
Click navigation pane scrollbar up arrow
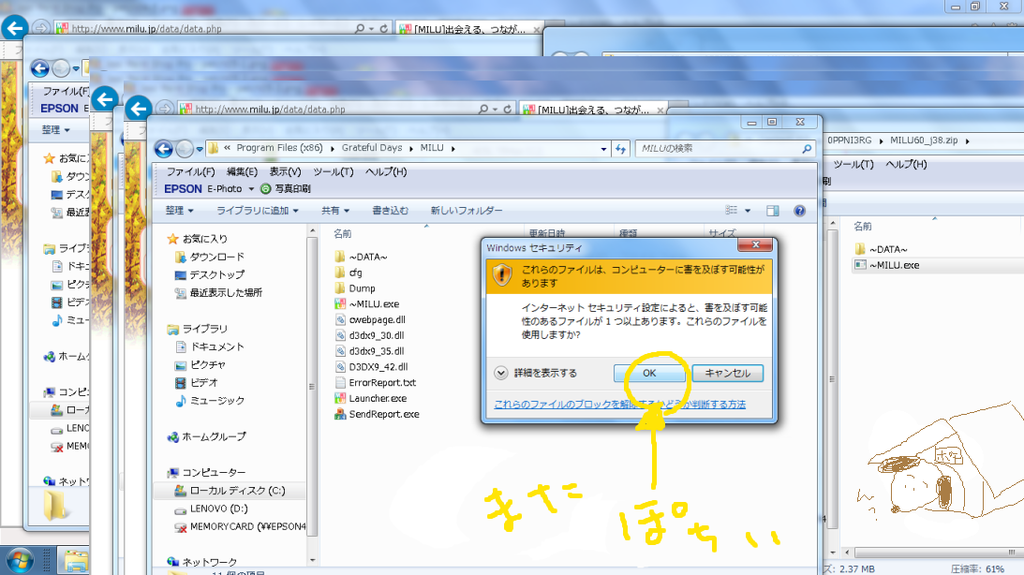click(x=312, y=231)
